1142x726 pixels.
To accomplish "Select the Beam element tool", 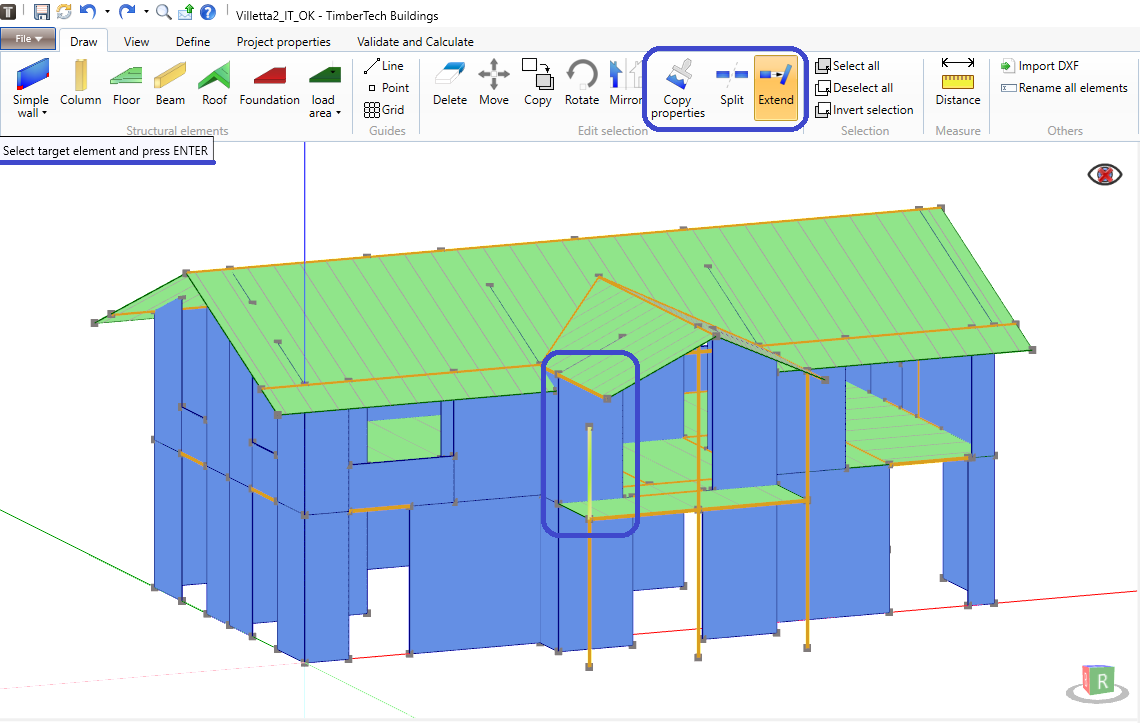I will pos(170,84).
